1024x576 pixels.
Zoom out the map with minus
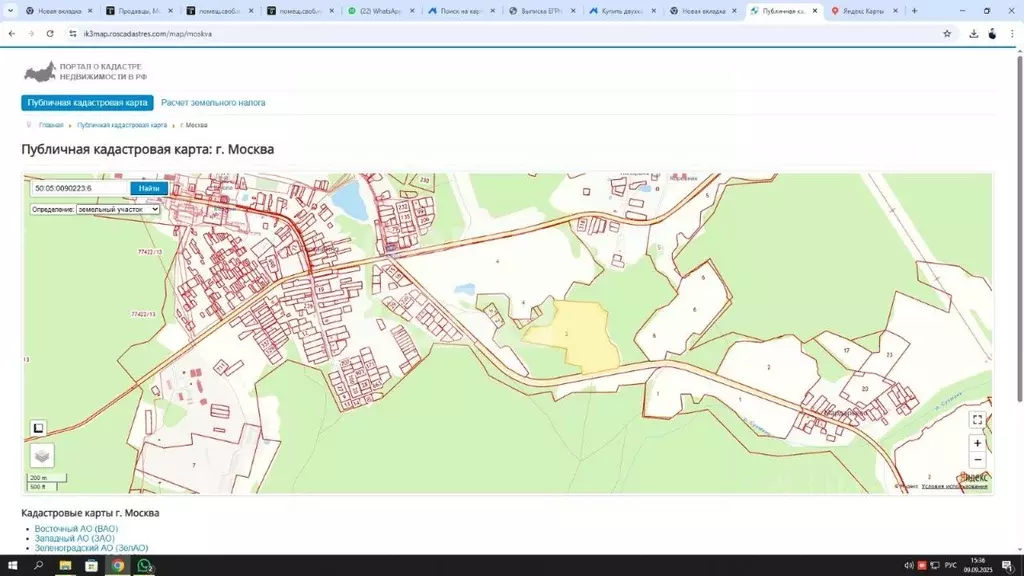click(x=977, y=460)
